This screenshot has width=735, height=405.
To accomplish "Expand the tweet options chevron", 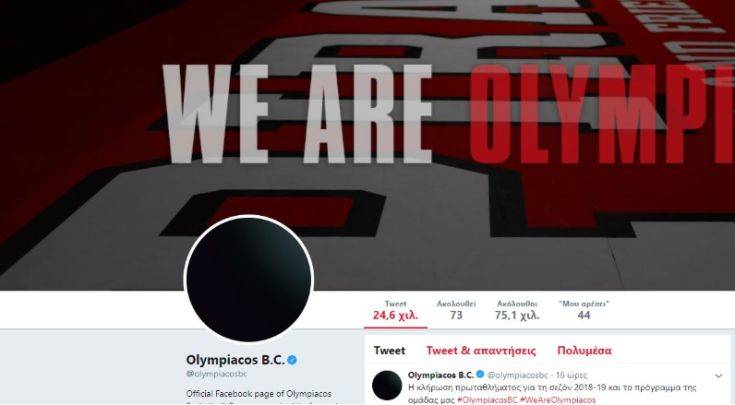I will 719,375.
